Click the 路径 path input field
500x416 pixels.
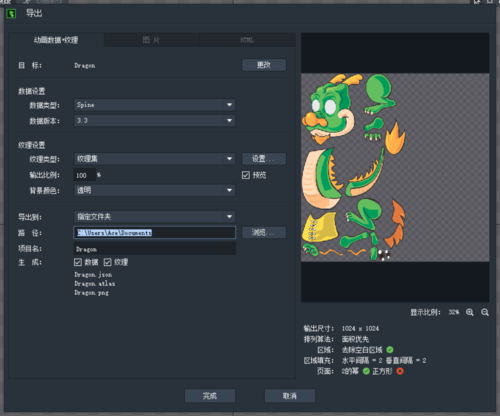click(x=154, y=232)
